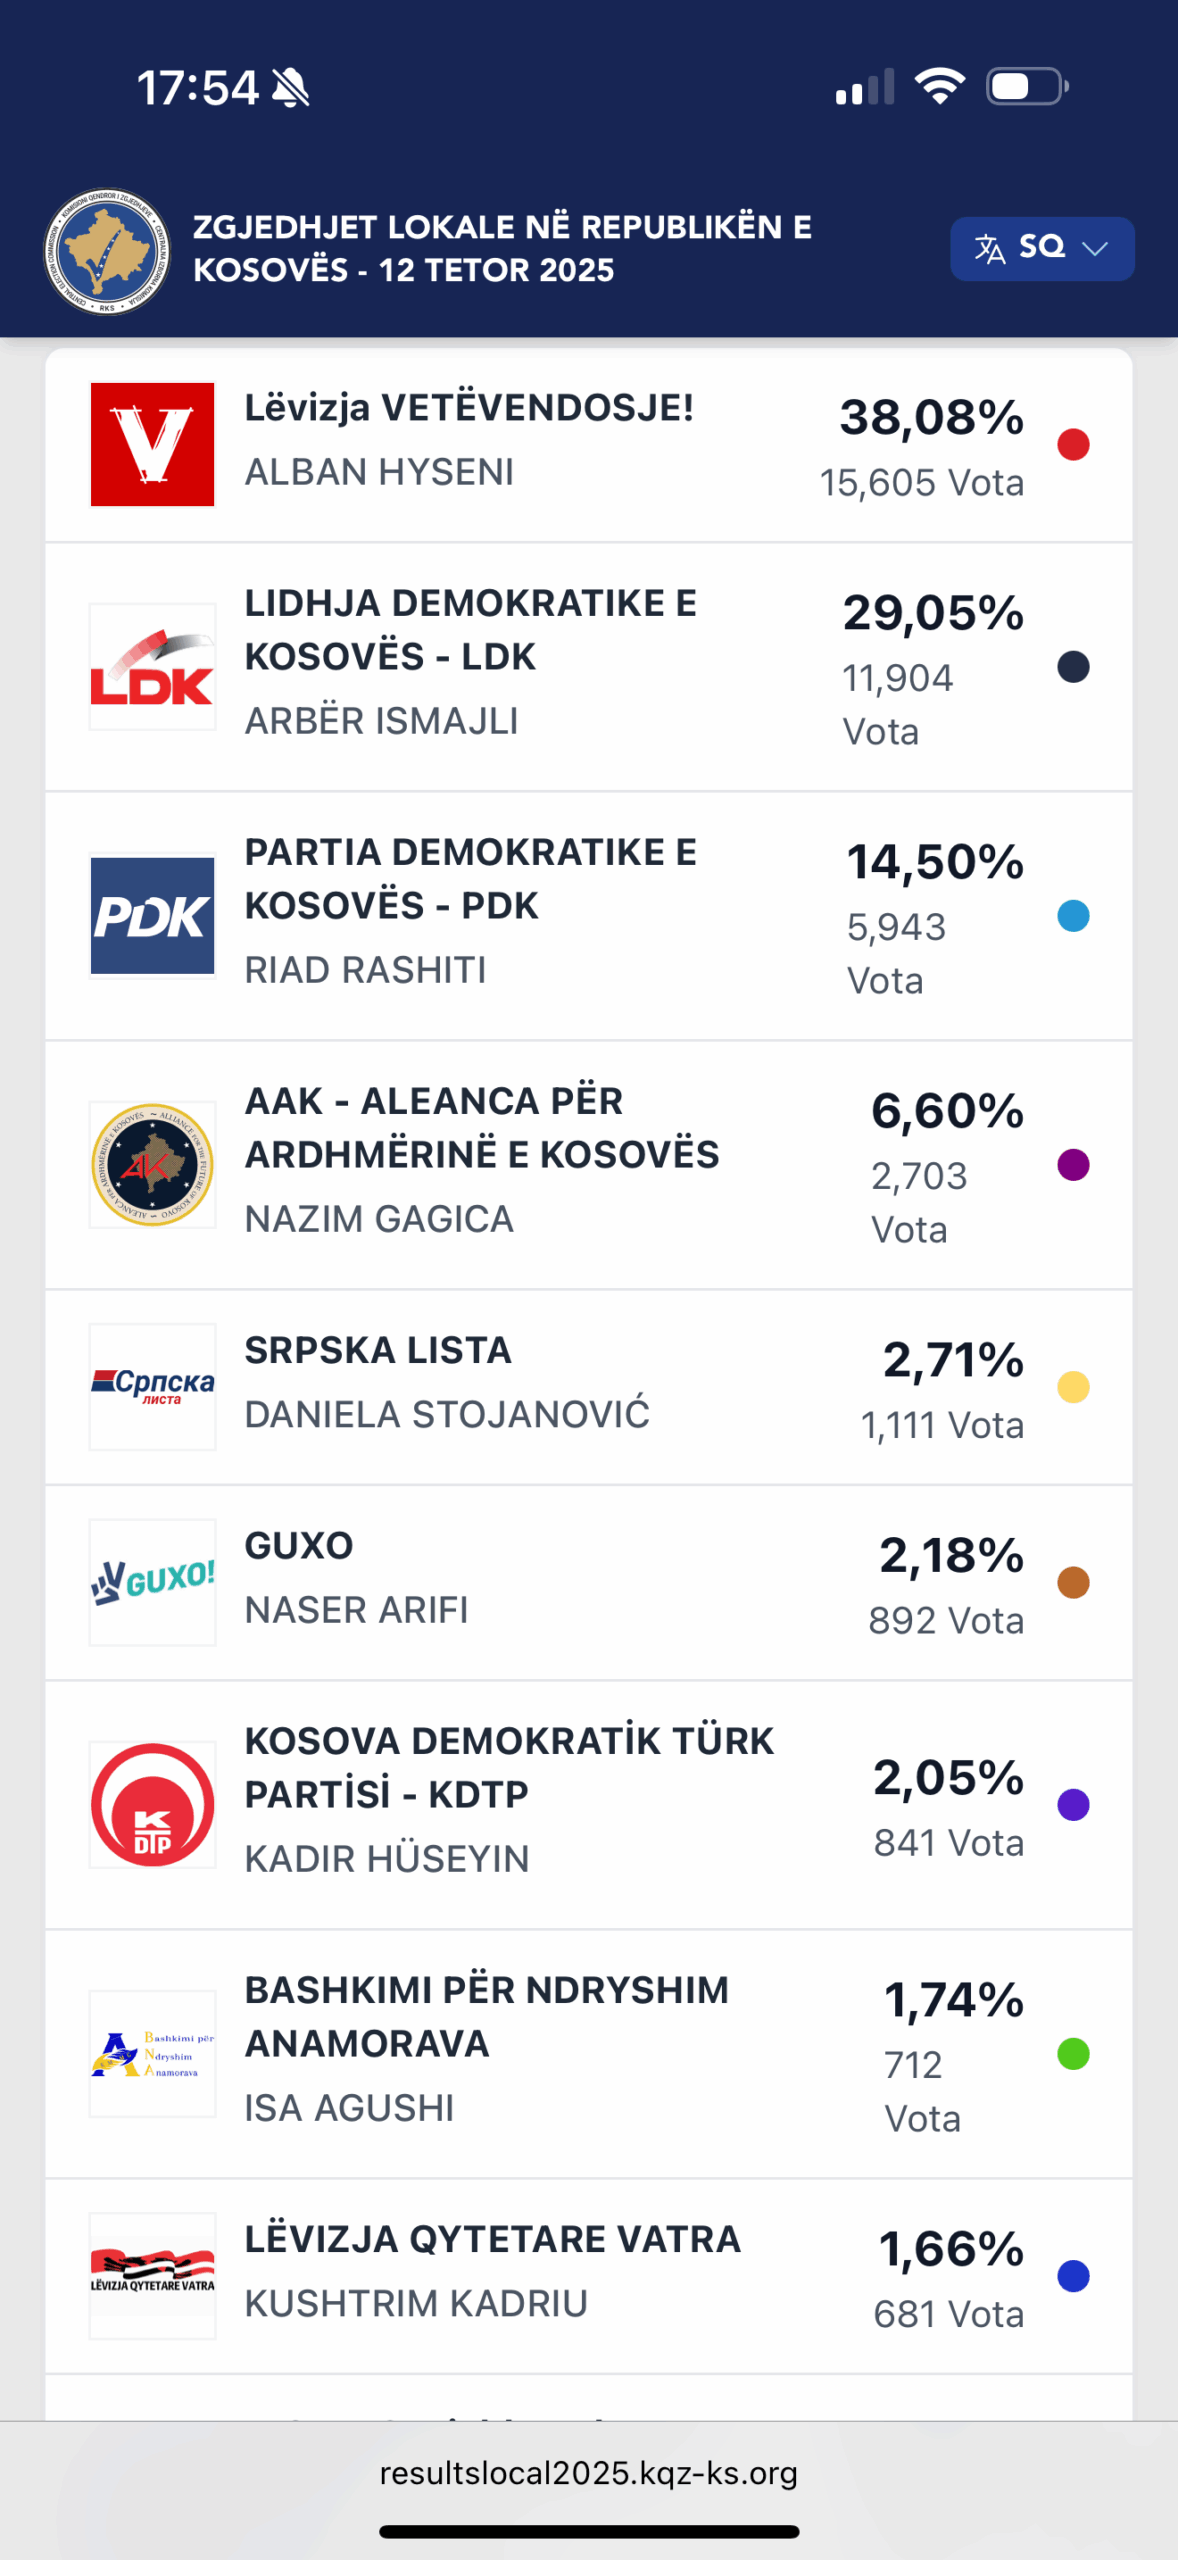The height and width of the screenshot is (2560, 1178).
Task: Tap the KDTP party logo
Action: [x=152, y=1805]
